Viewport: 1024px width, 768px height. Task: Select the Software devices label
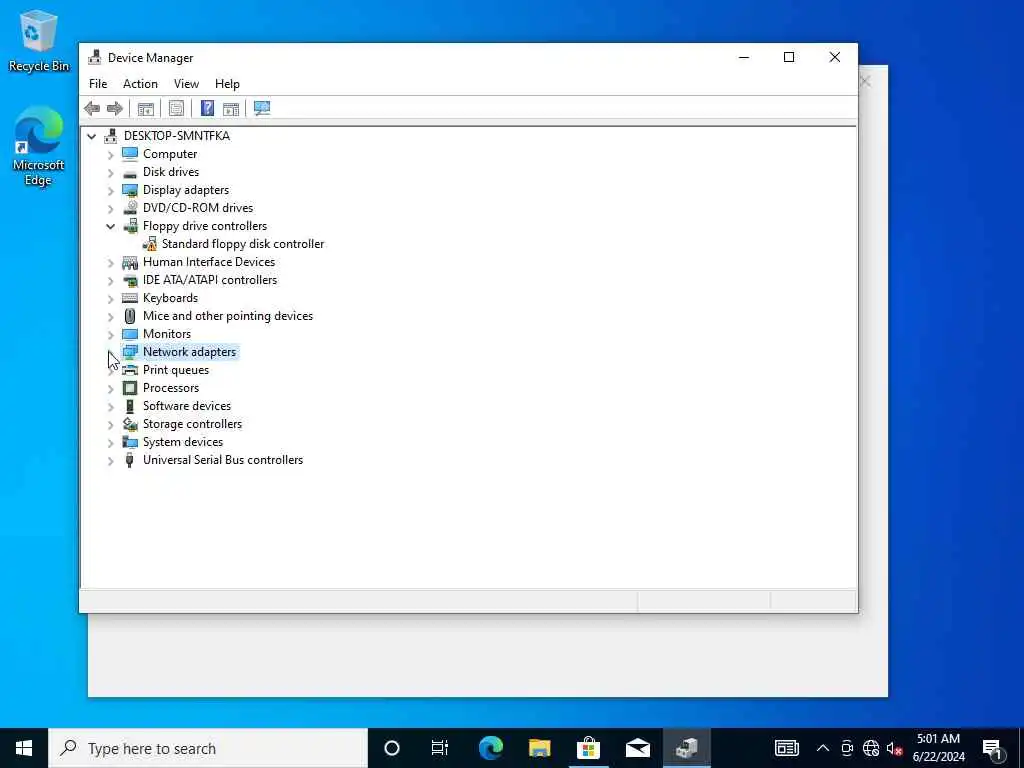[187, 406]
